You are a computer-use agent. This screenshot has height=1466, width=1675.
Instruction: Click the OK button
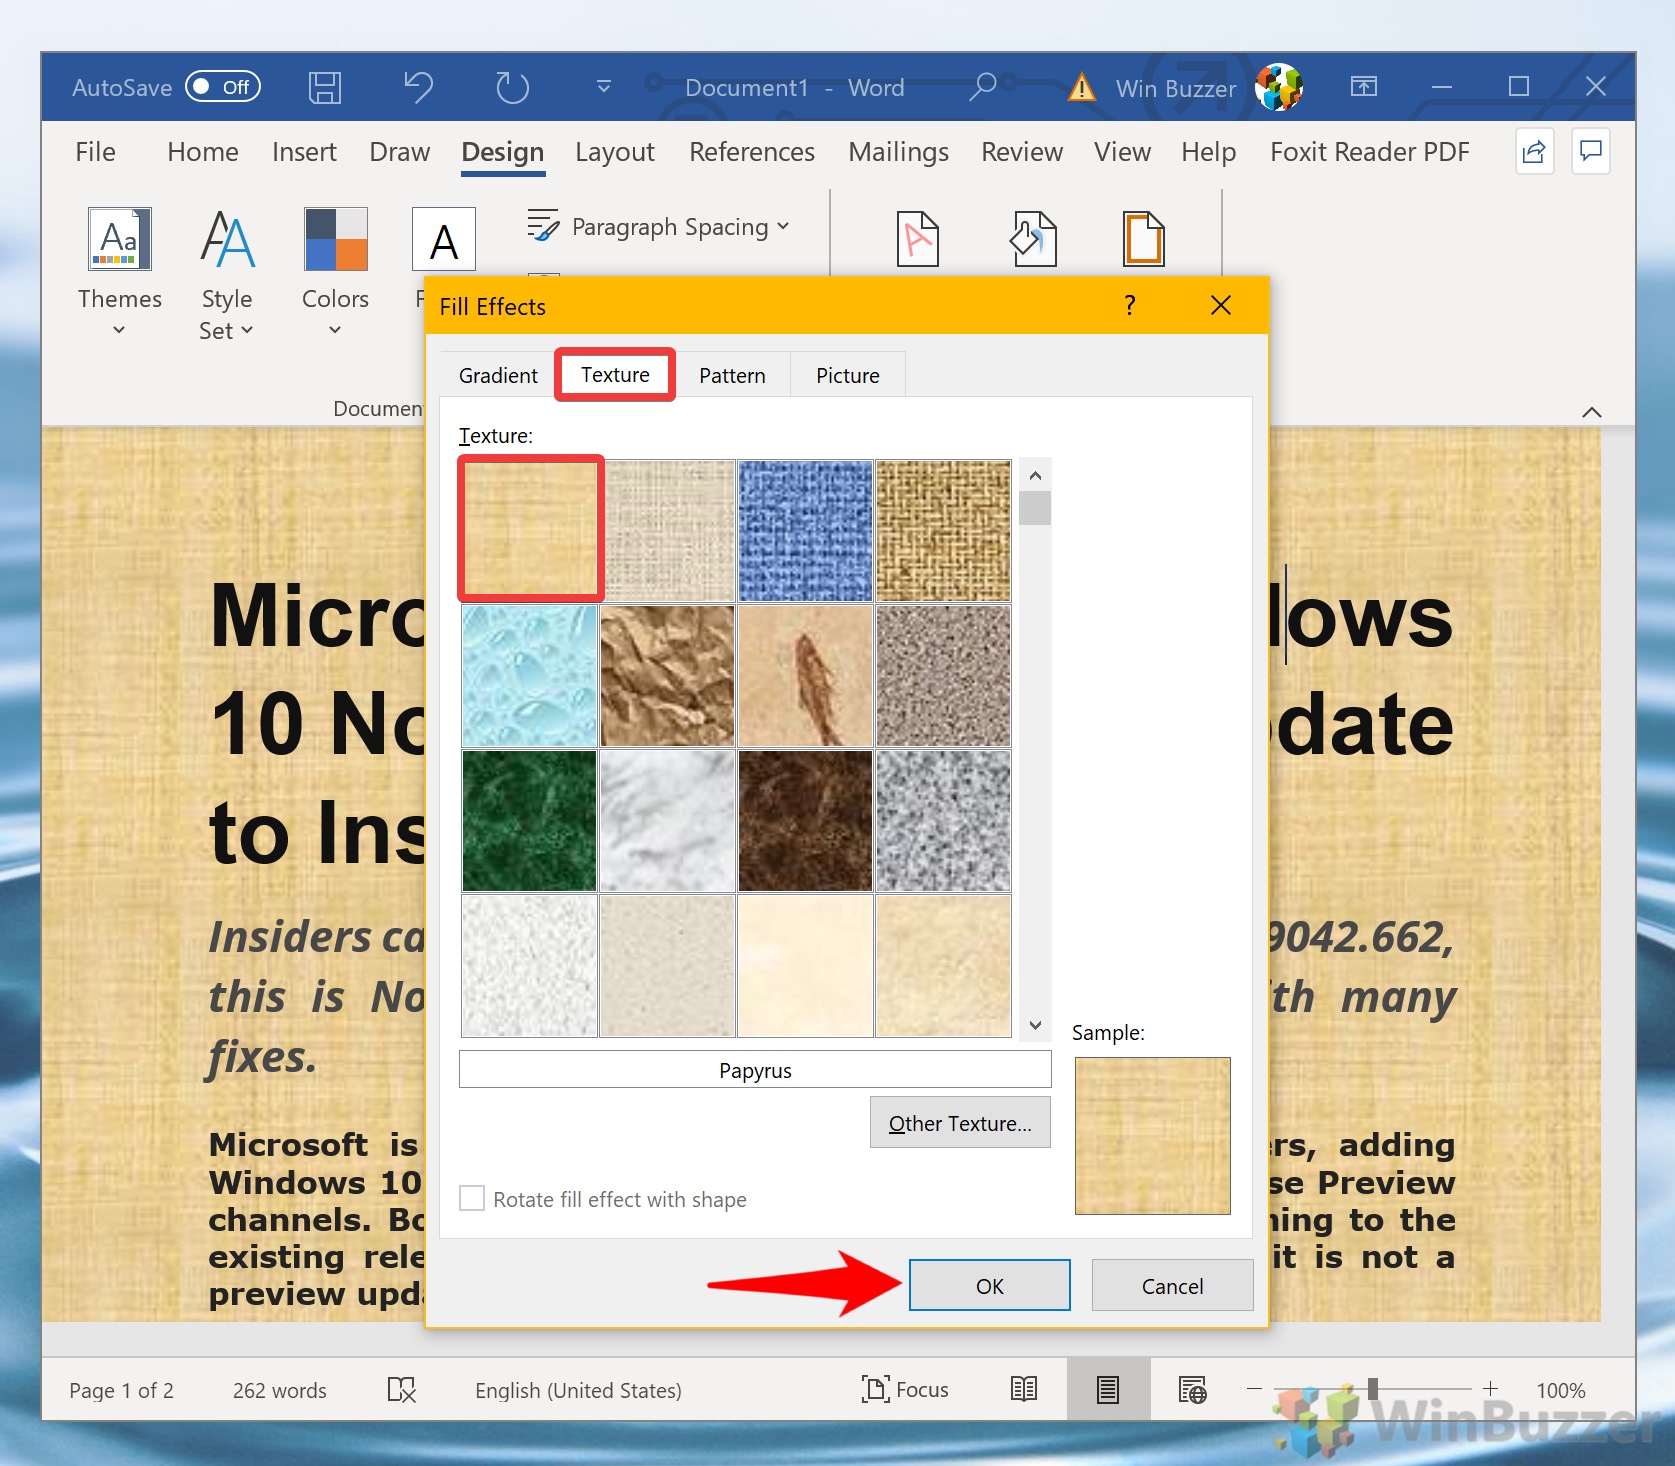point(989,1286)
